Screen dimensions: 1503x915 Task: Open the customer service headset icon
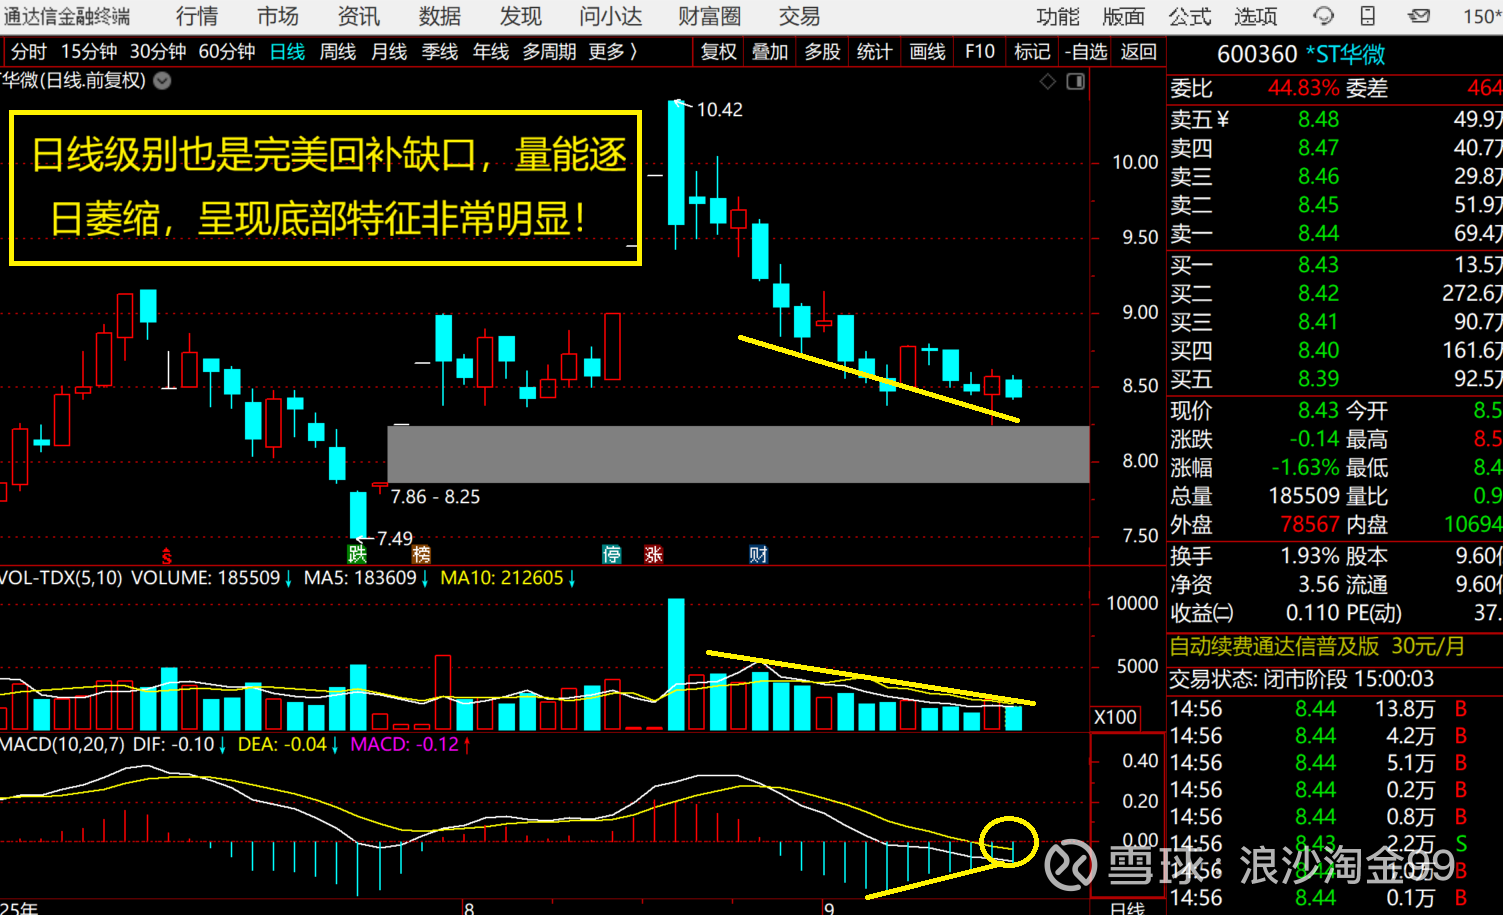(1323, 16)
